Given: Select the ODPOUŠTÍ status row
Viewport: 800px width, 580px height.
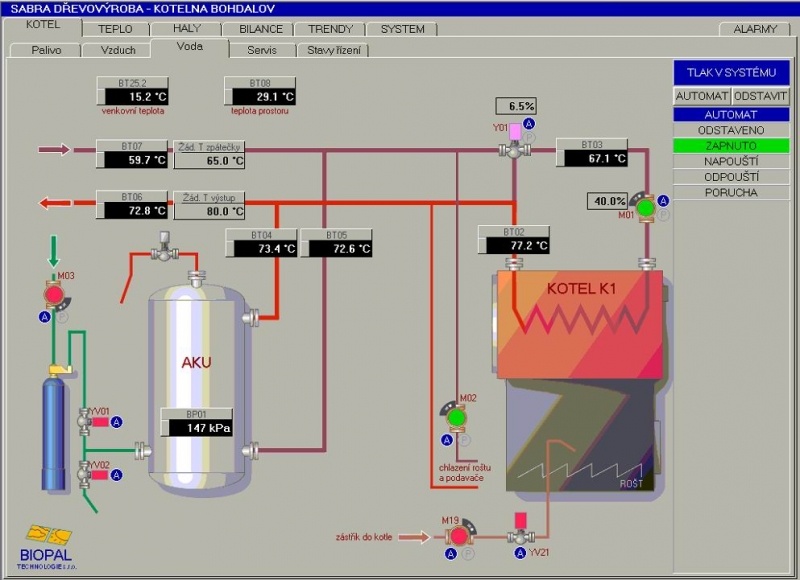Looking at the screenshot, I should (x=731, y=176).
